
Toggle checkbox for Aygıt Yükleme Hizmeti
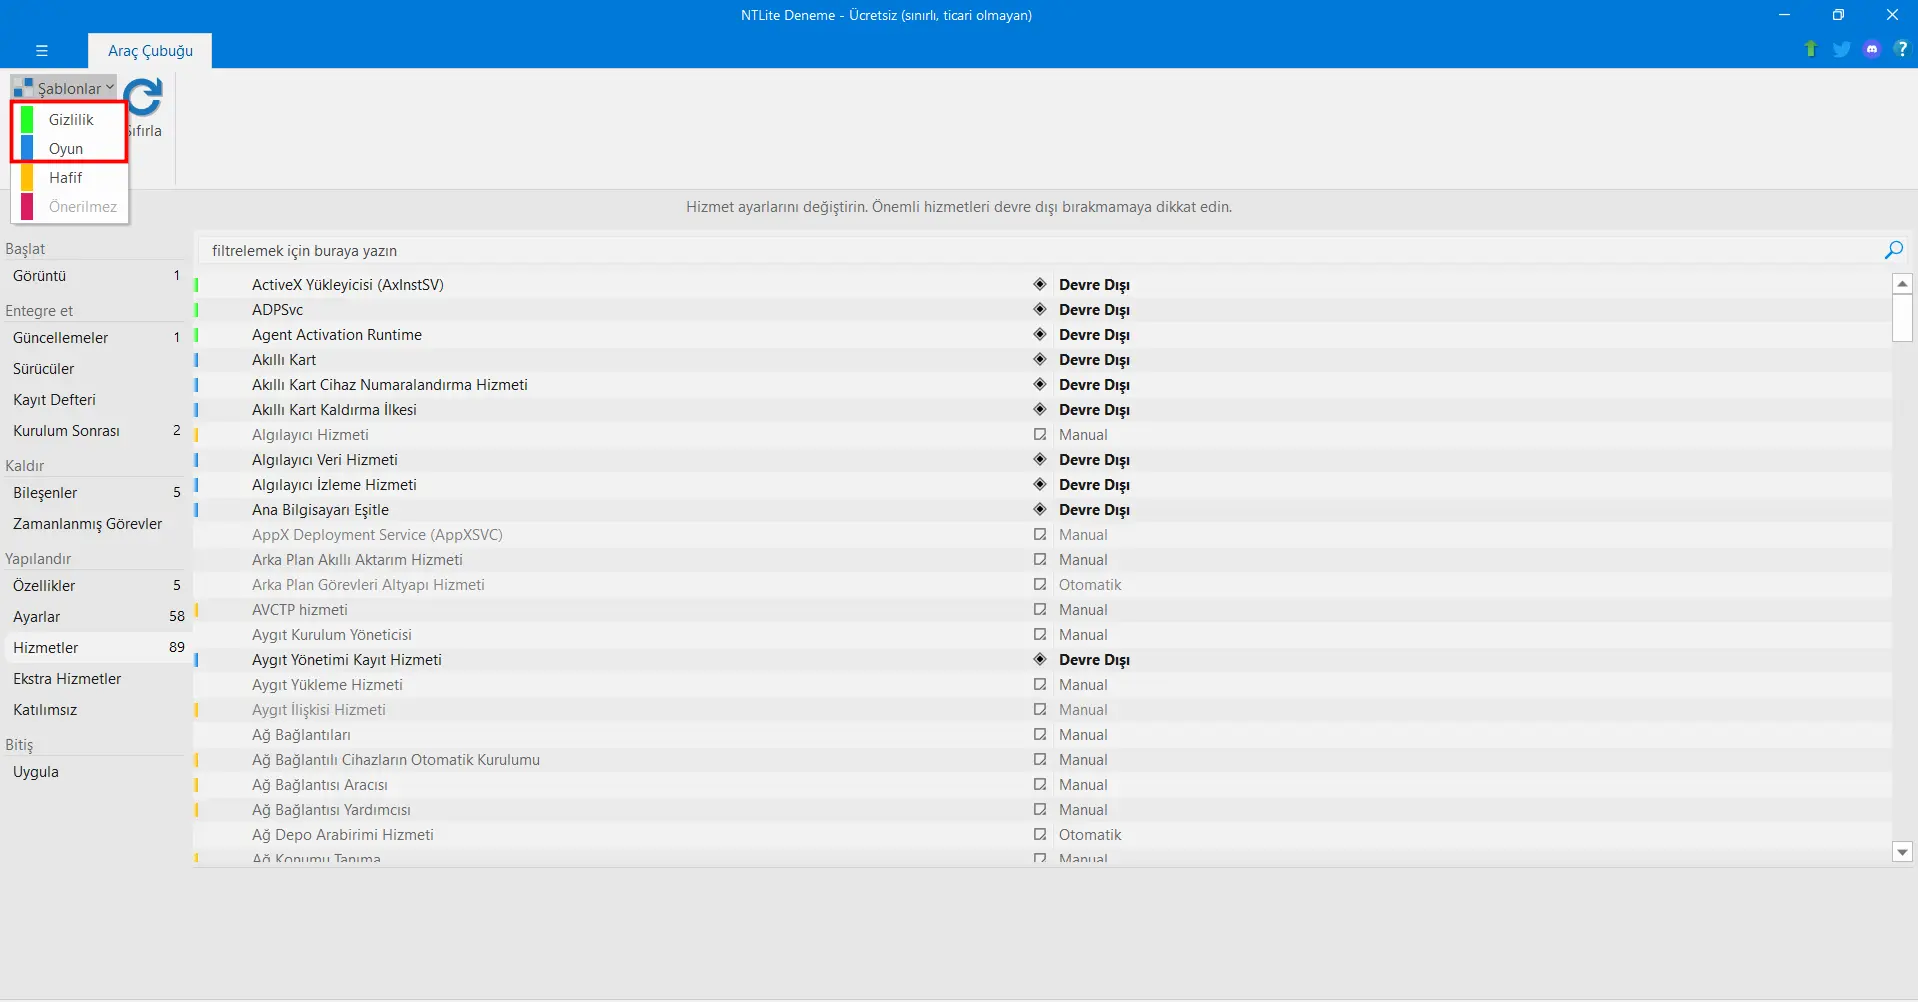pyautogui.click(x=1040, y=684)
